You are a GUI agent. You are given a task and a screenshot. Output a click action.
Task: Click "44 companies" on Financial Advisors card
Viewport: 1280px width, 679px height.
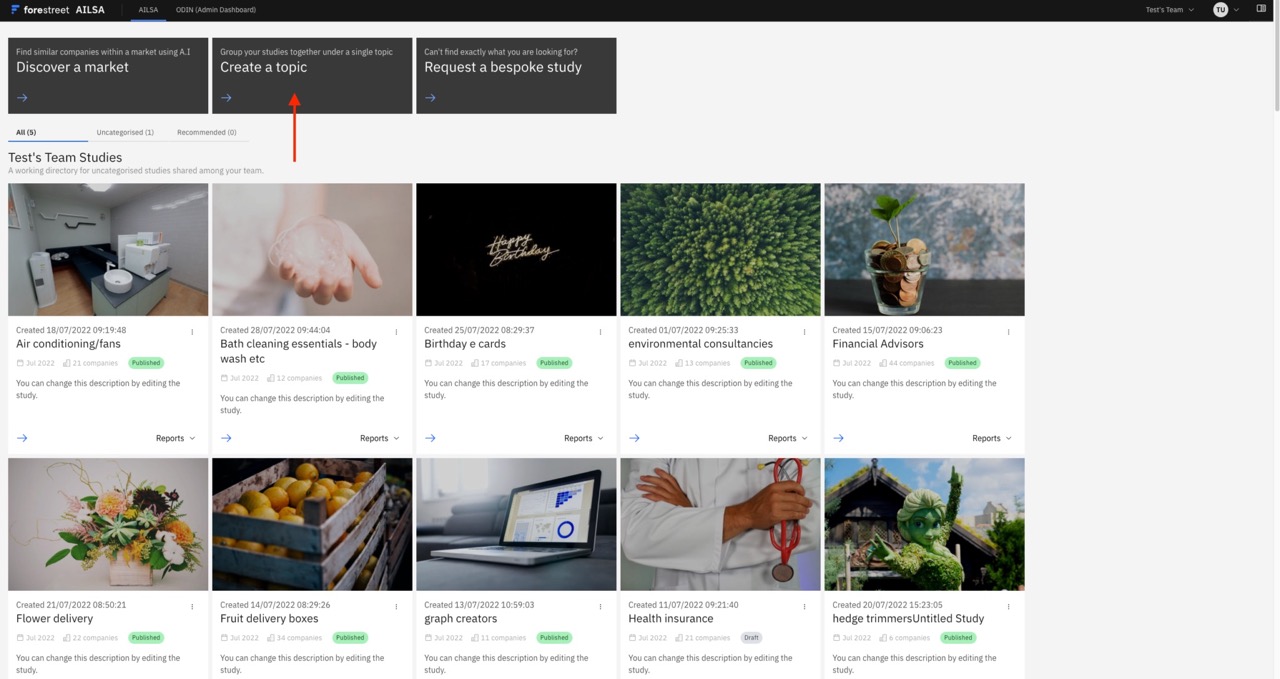(x=911, y=363)
